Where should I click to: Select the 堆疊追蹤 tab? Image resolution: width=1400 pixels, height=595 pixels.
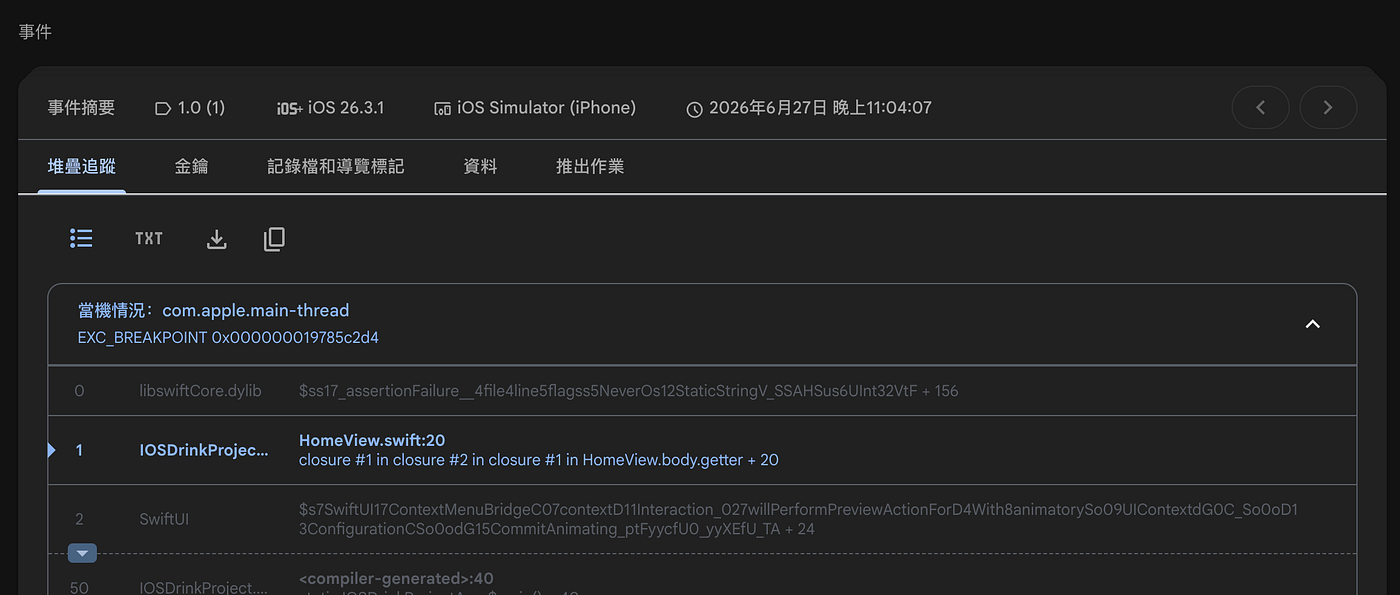tap(82, 166)
